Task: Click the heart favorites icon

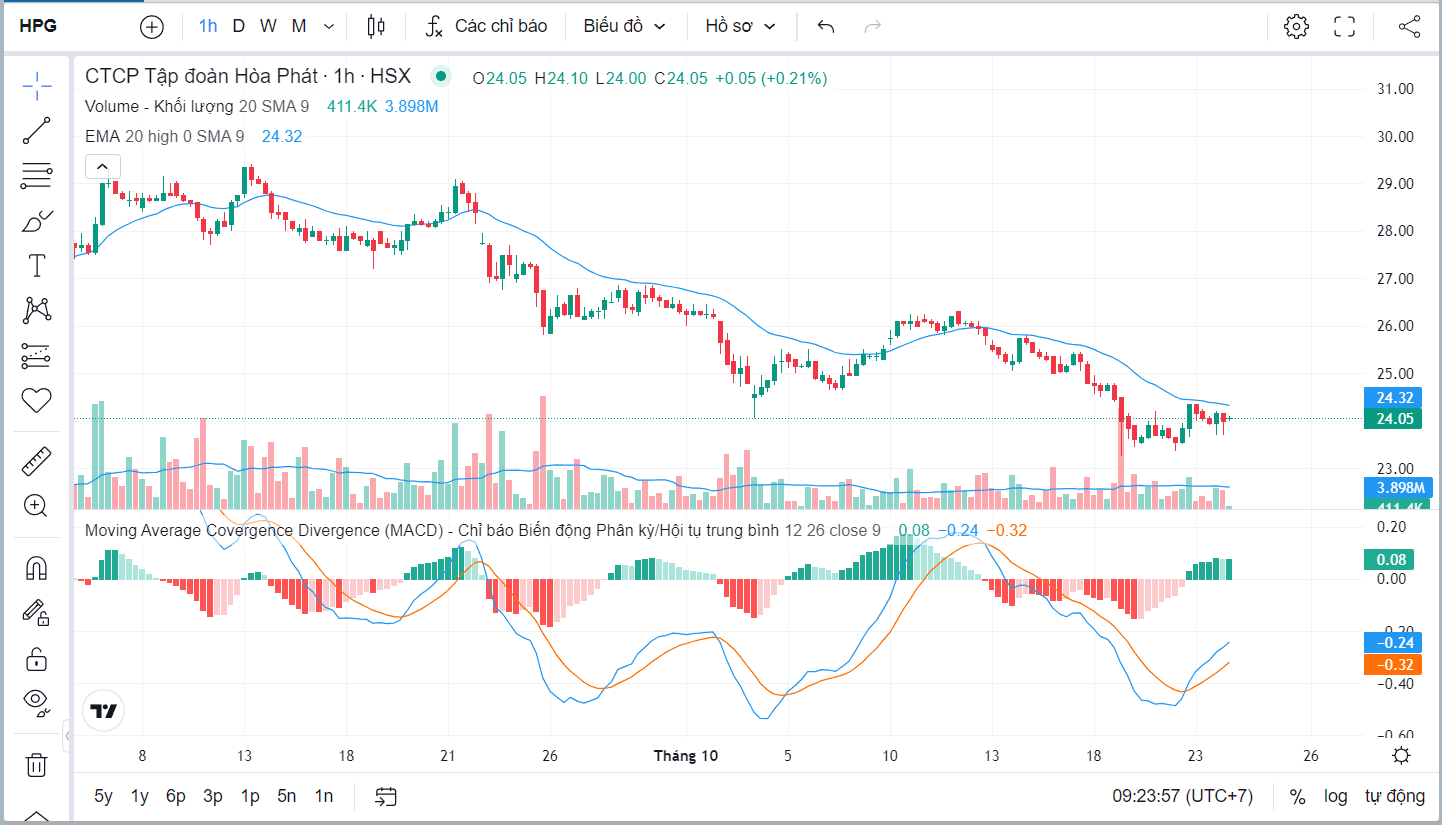Action: tap(36, 401)
